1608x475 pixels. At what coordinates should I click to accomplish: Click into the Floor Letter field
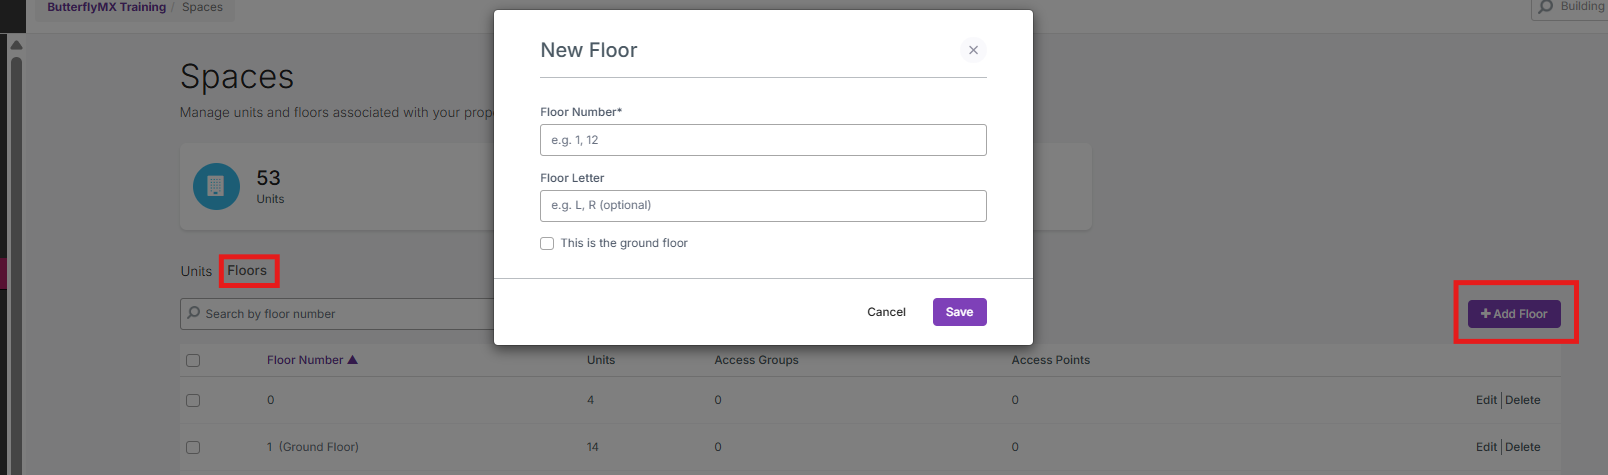pos(763,206)
